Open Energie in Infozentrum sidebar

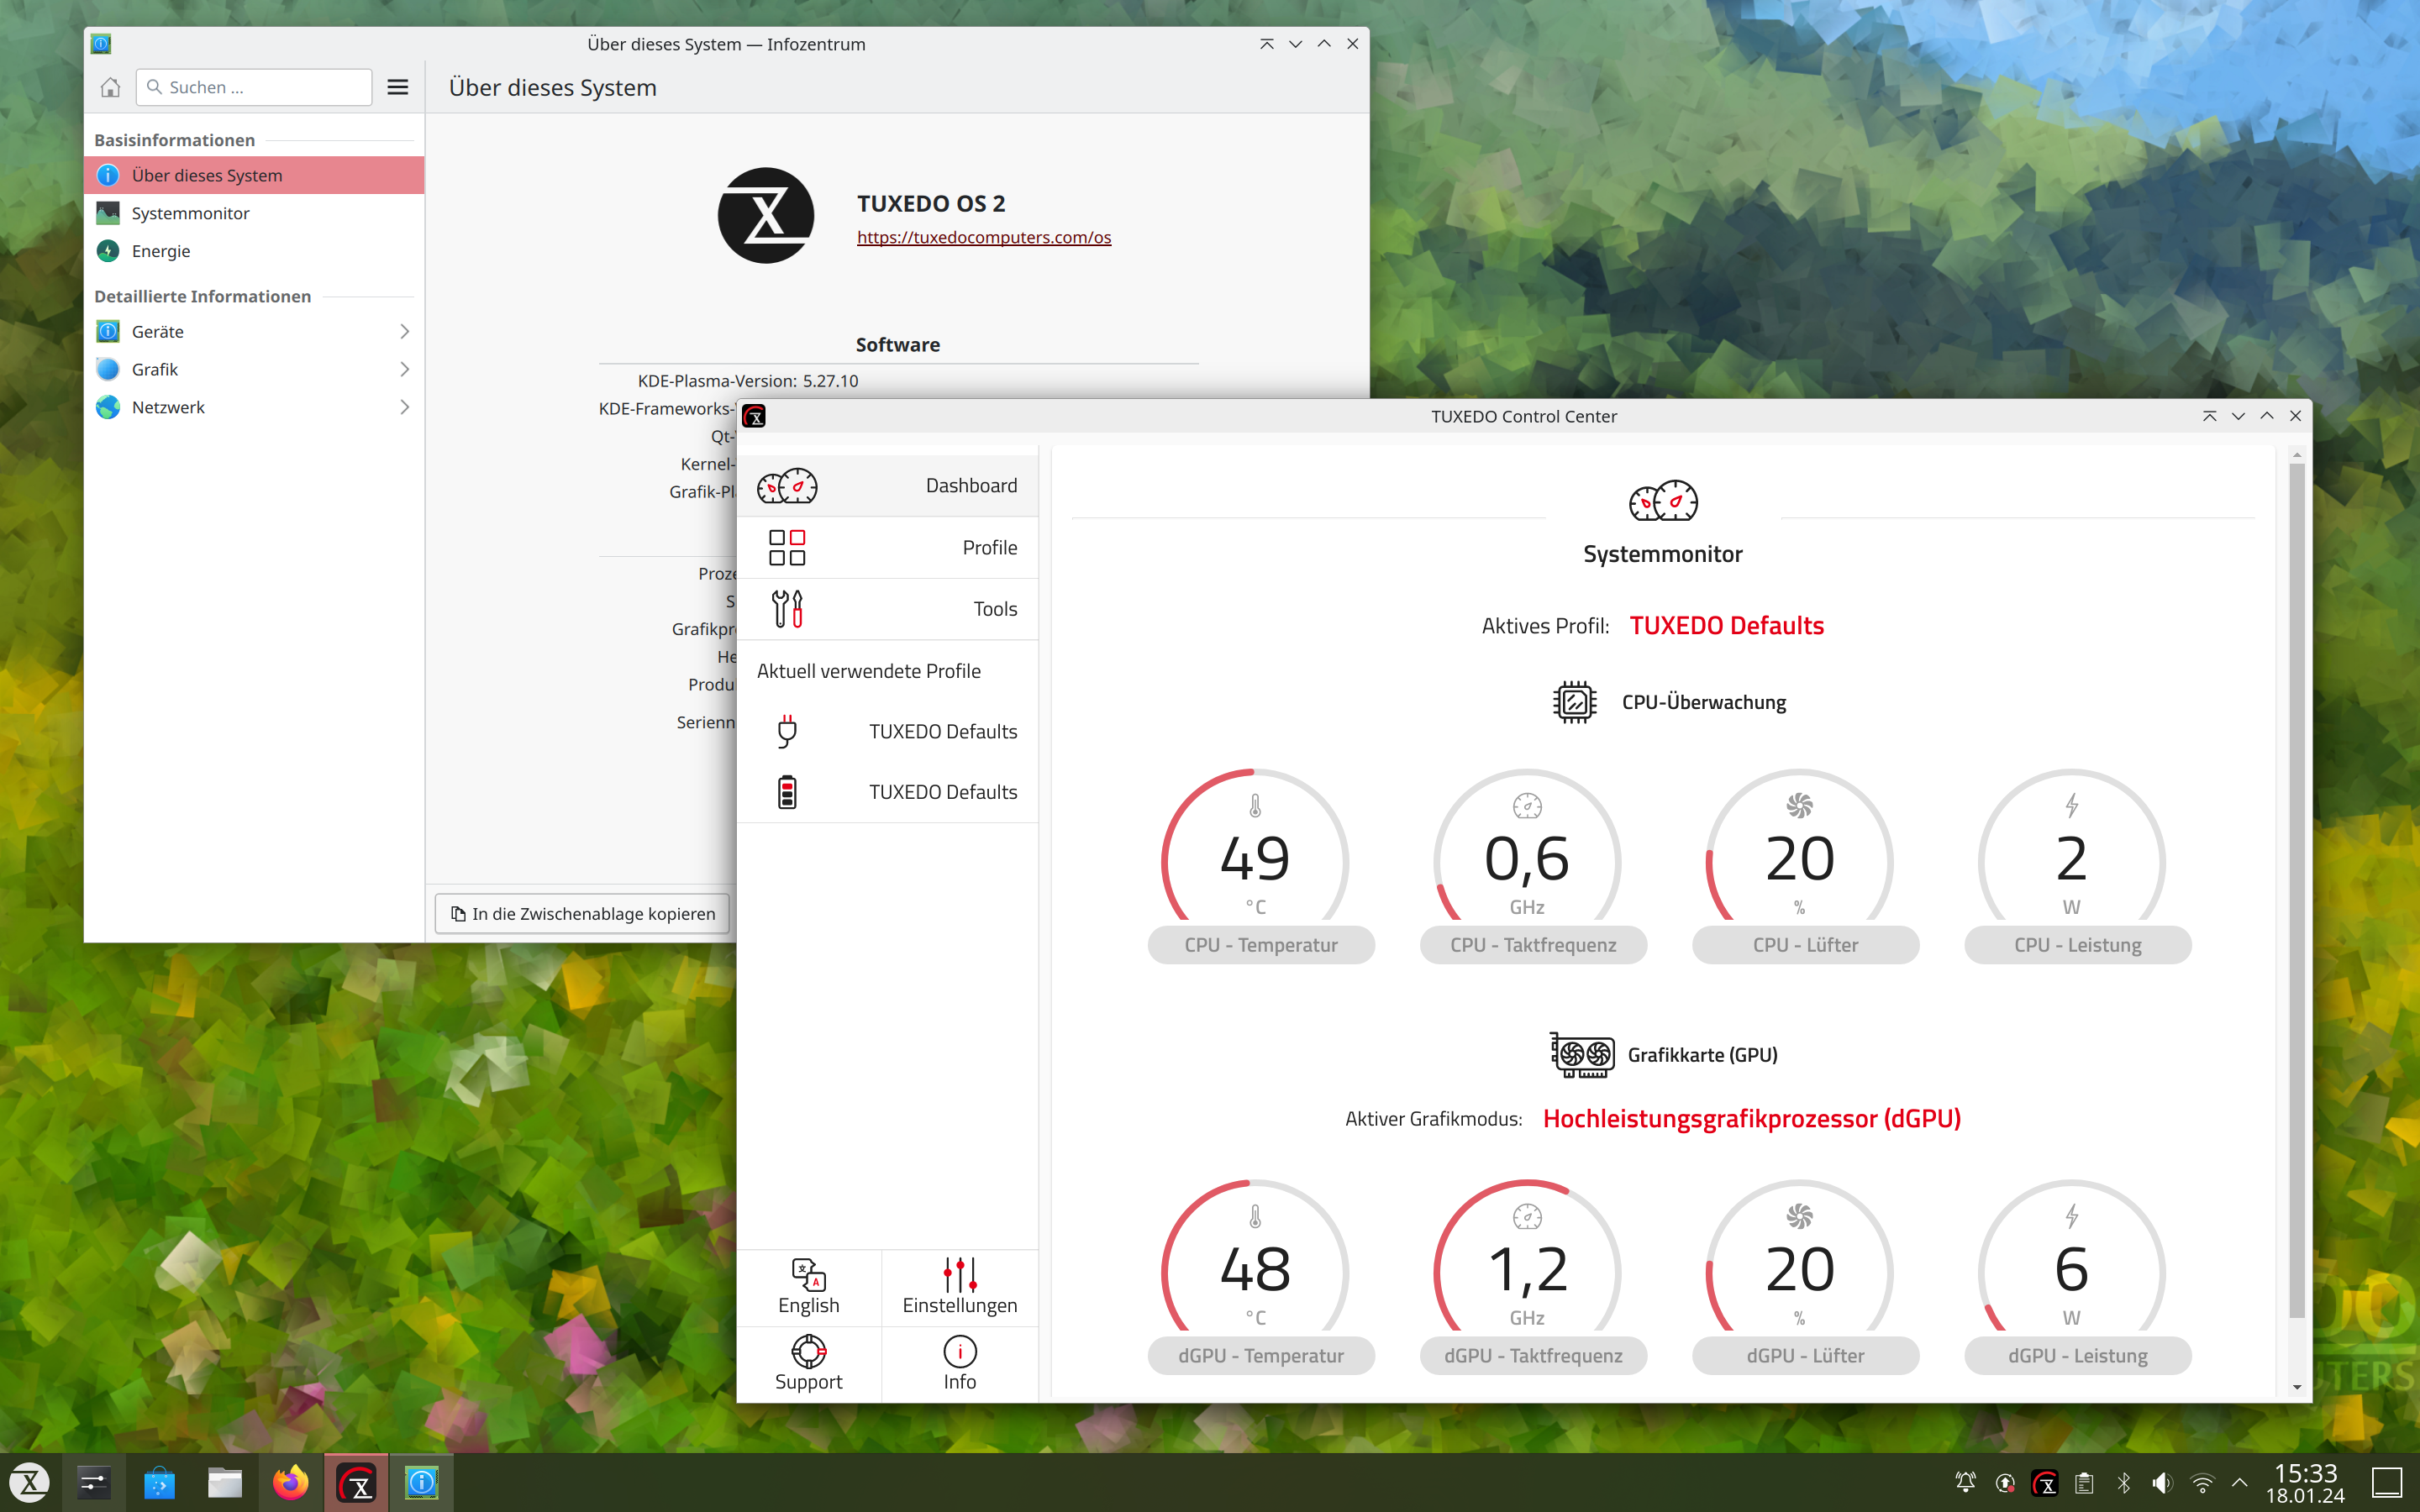(x=254, y=251)
